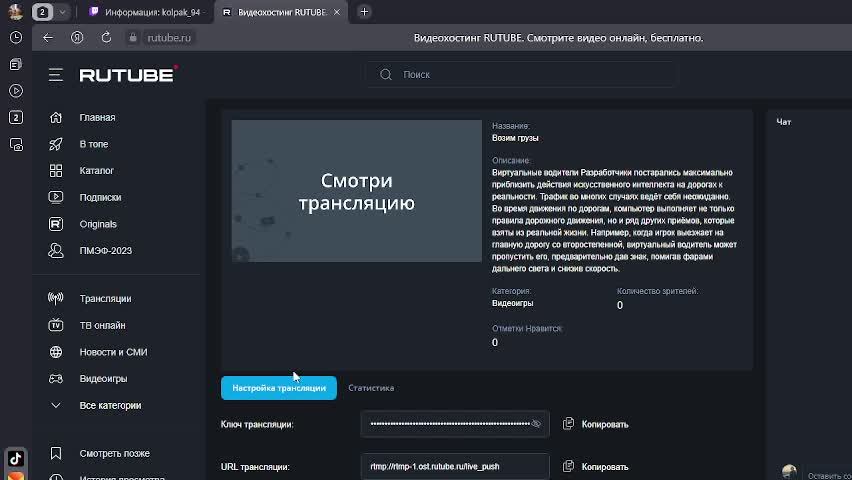Screen dimensions: 852x480
Task: Open a new browser tab
Action: [364, 12]
